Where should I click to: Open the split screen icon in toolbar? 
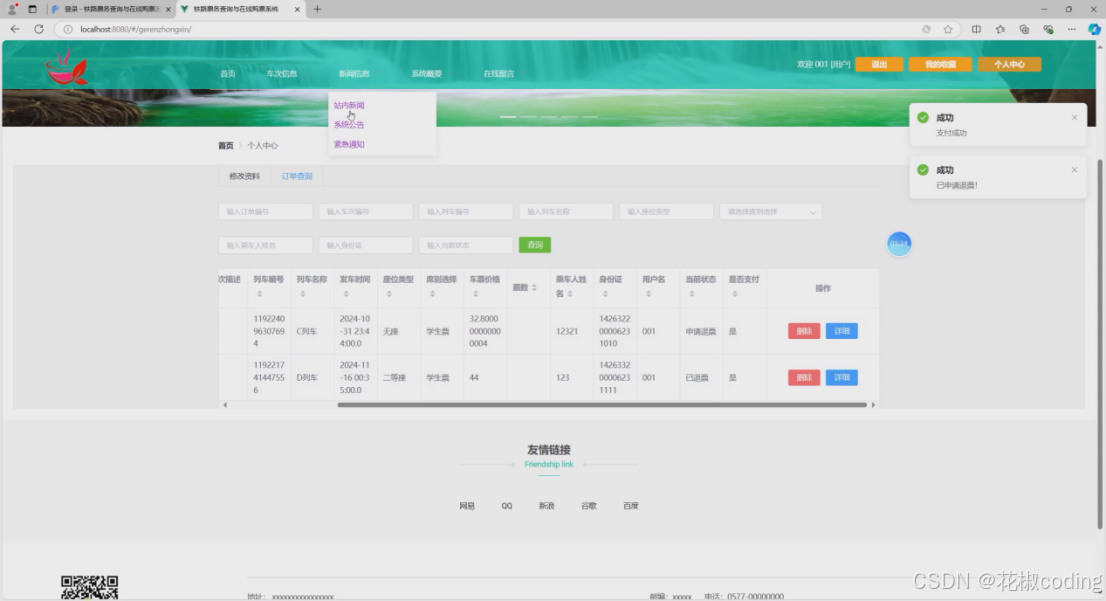(x=976, y=30)
